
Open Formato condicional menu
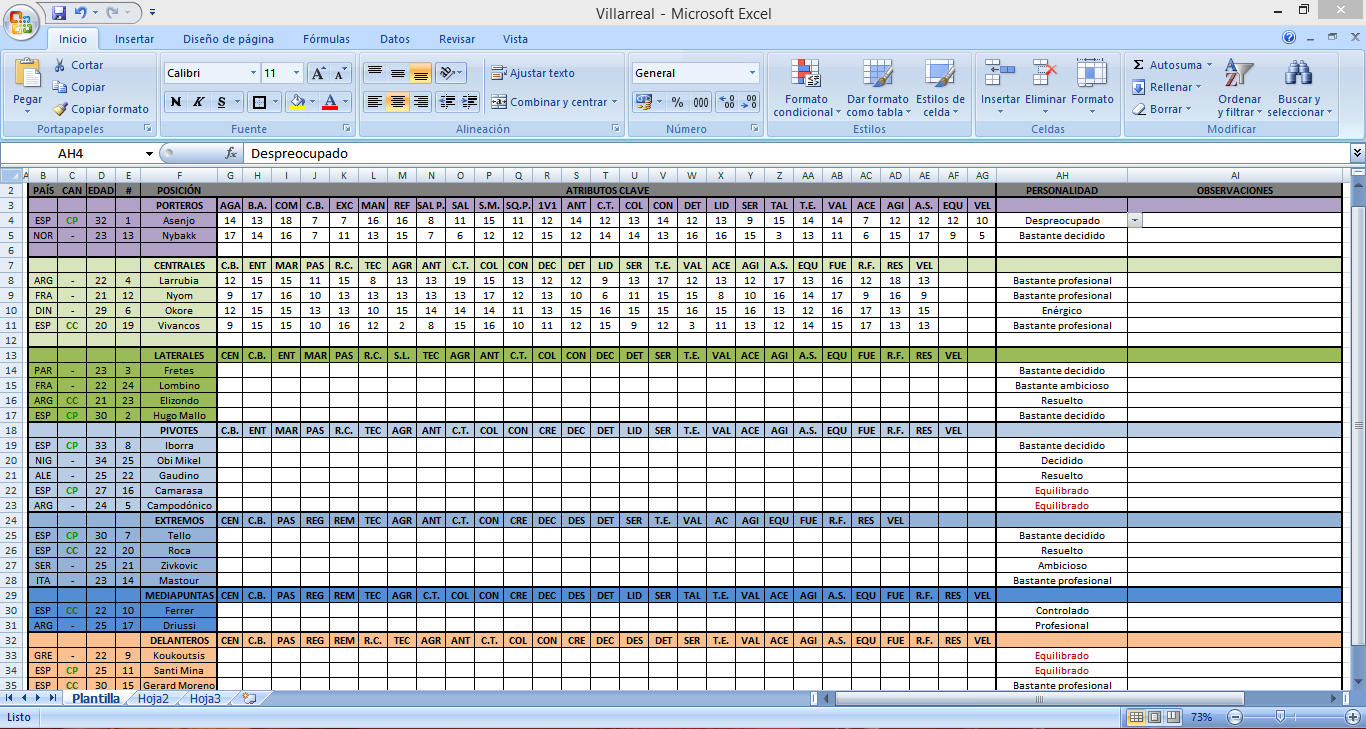pyautogui.click(x=806, y=88)
